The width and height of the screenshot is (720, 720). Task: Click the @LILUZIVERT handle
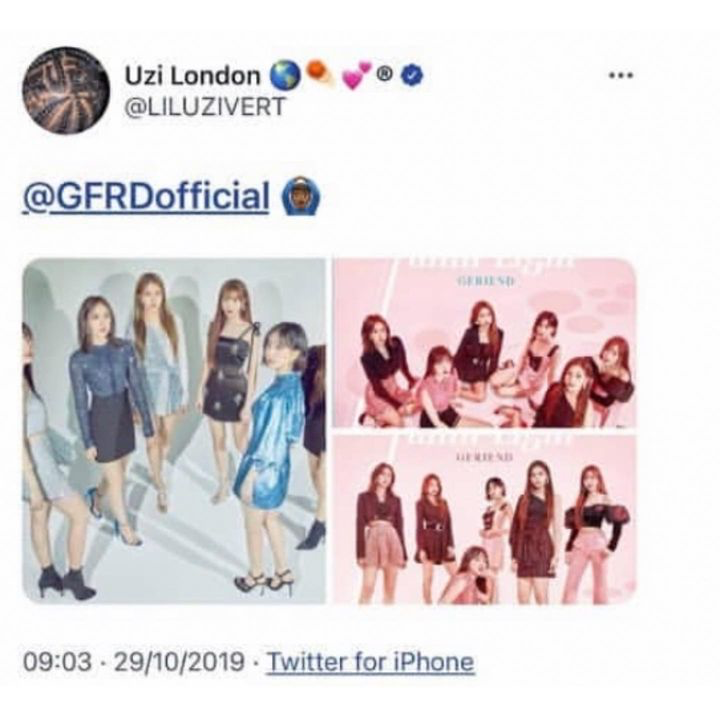point(205,107)
